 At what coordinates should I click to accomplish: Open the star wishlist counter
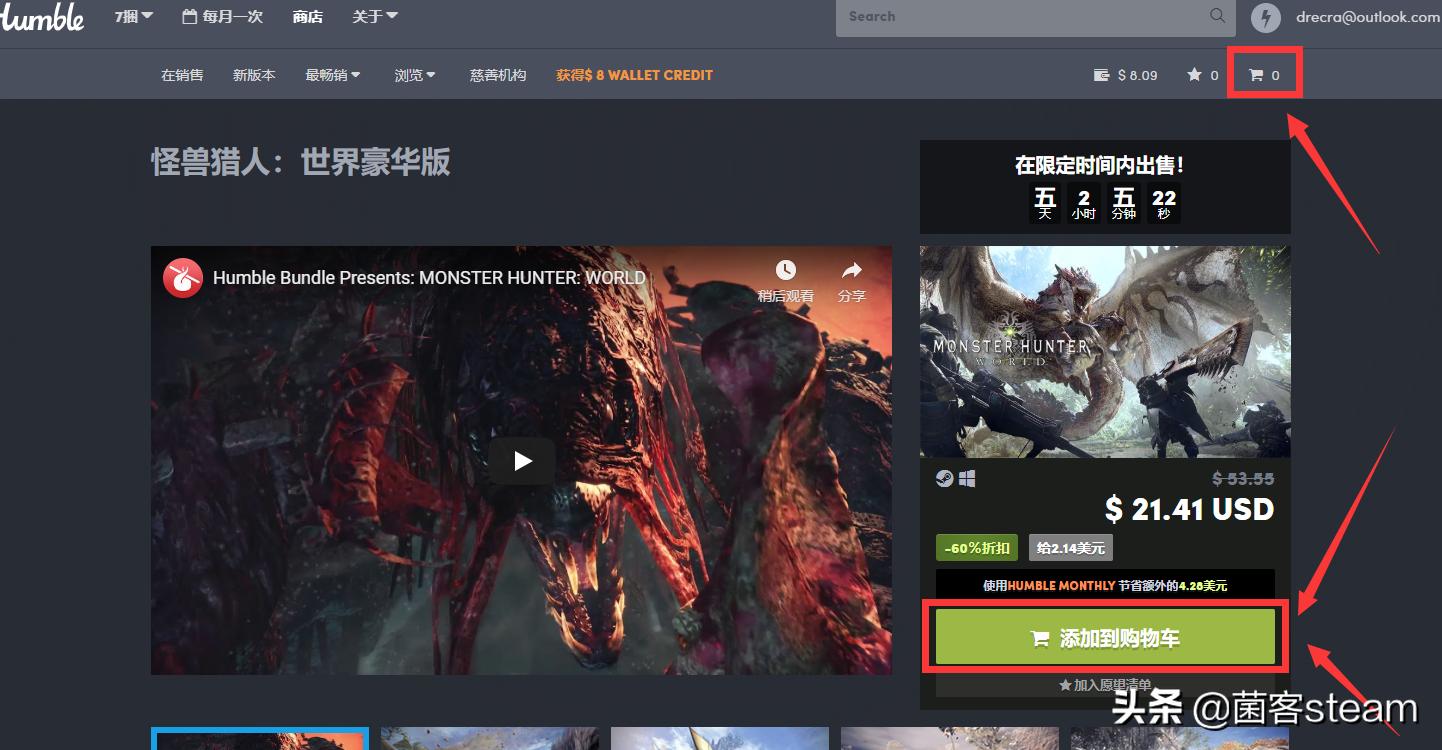point(1203,75)
